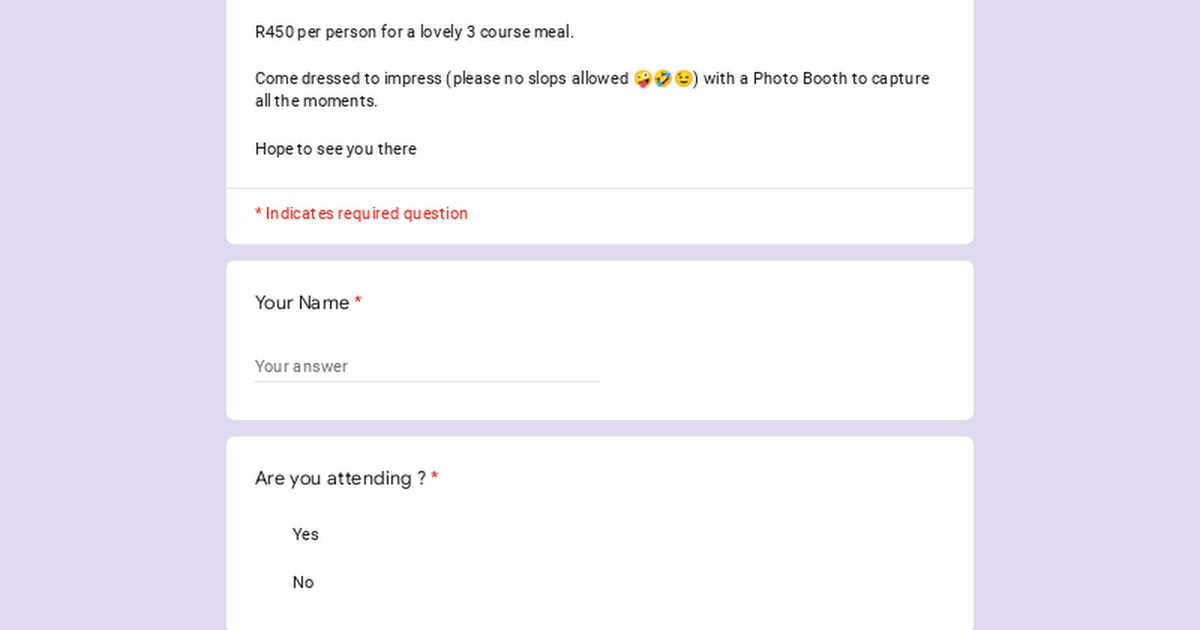Click the "Your Name" question title

click(302, 303)
